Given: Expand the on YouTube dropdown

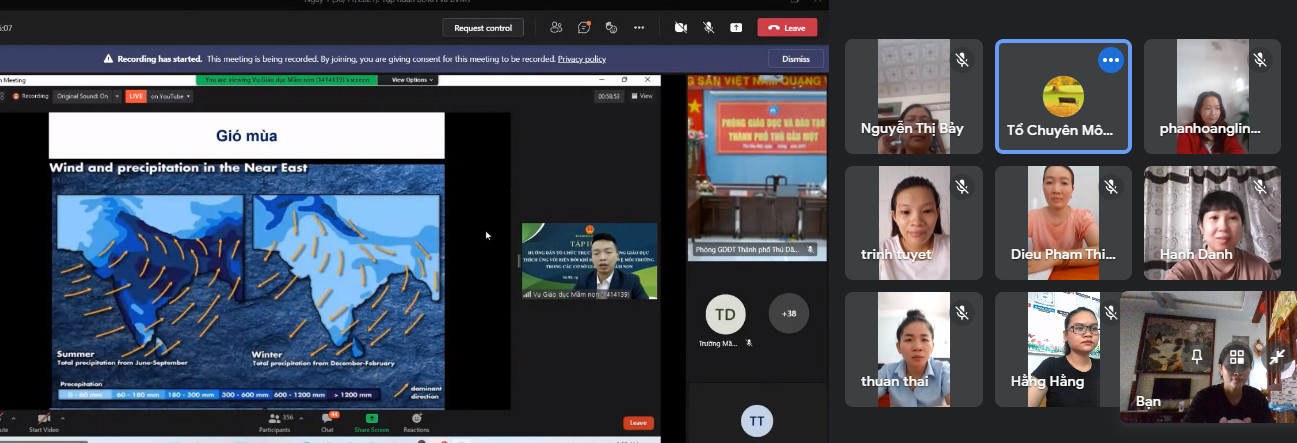Looking at the screenshot, I should tap(171, 96).
